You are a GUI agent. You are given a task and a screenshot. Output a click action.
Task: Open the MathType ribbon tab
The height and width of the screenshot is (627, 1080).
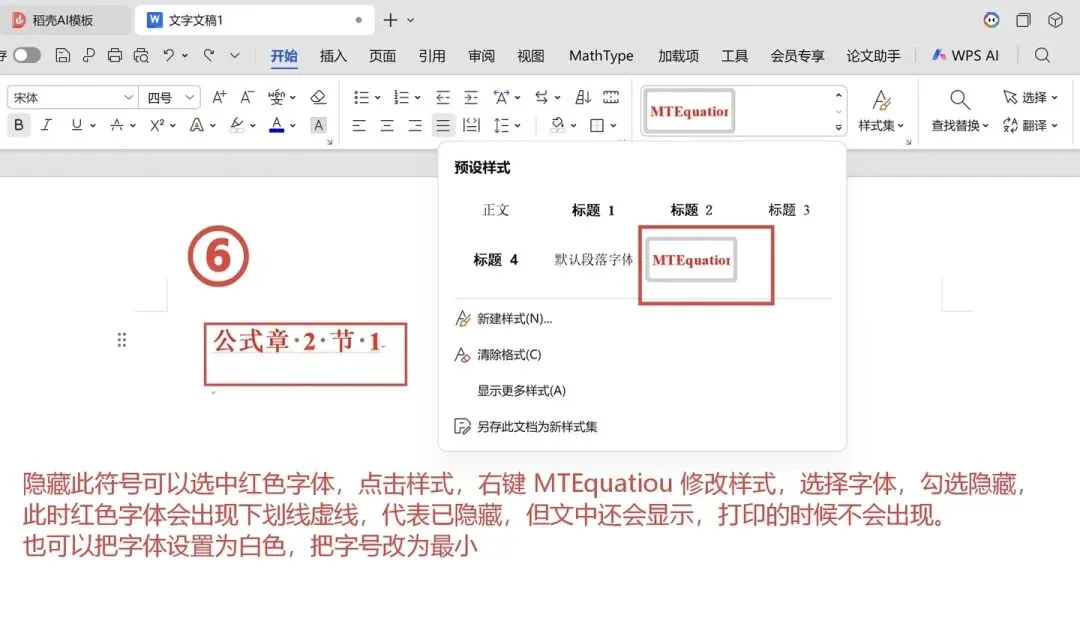tap(601, 56)
